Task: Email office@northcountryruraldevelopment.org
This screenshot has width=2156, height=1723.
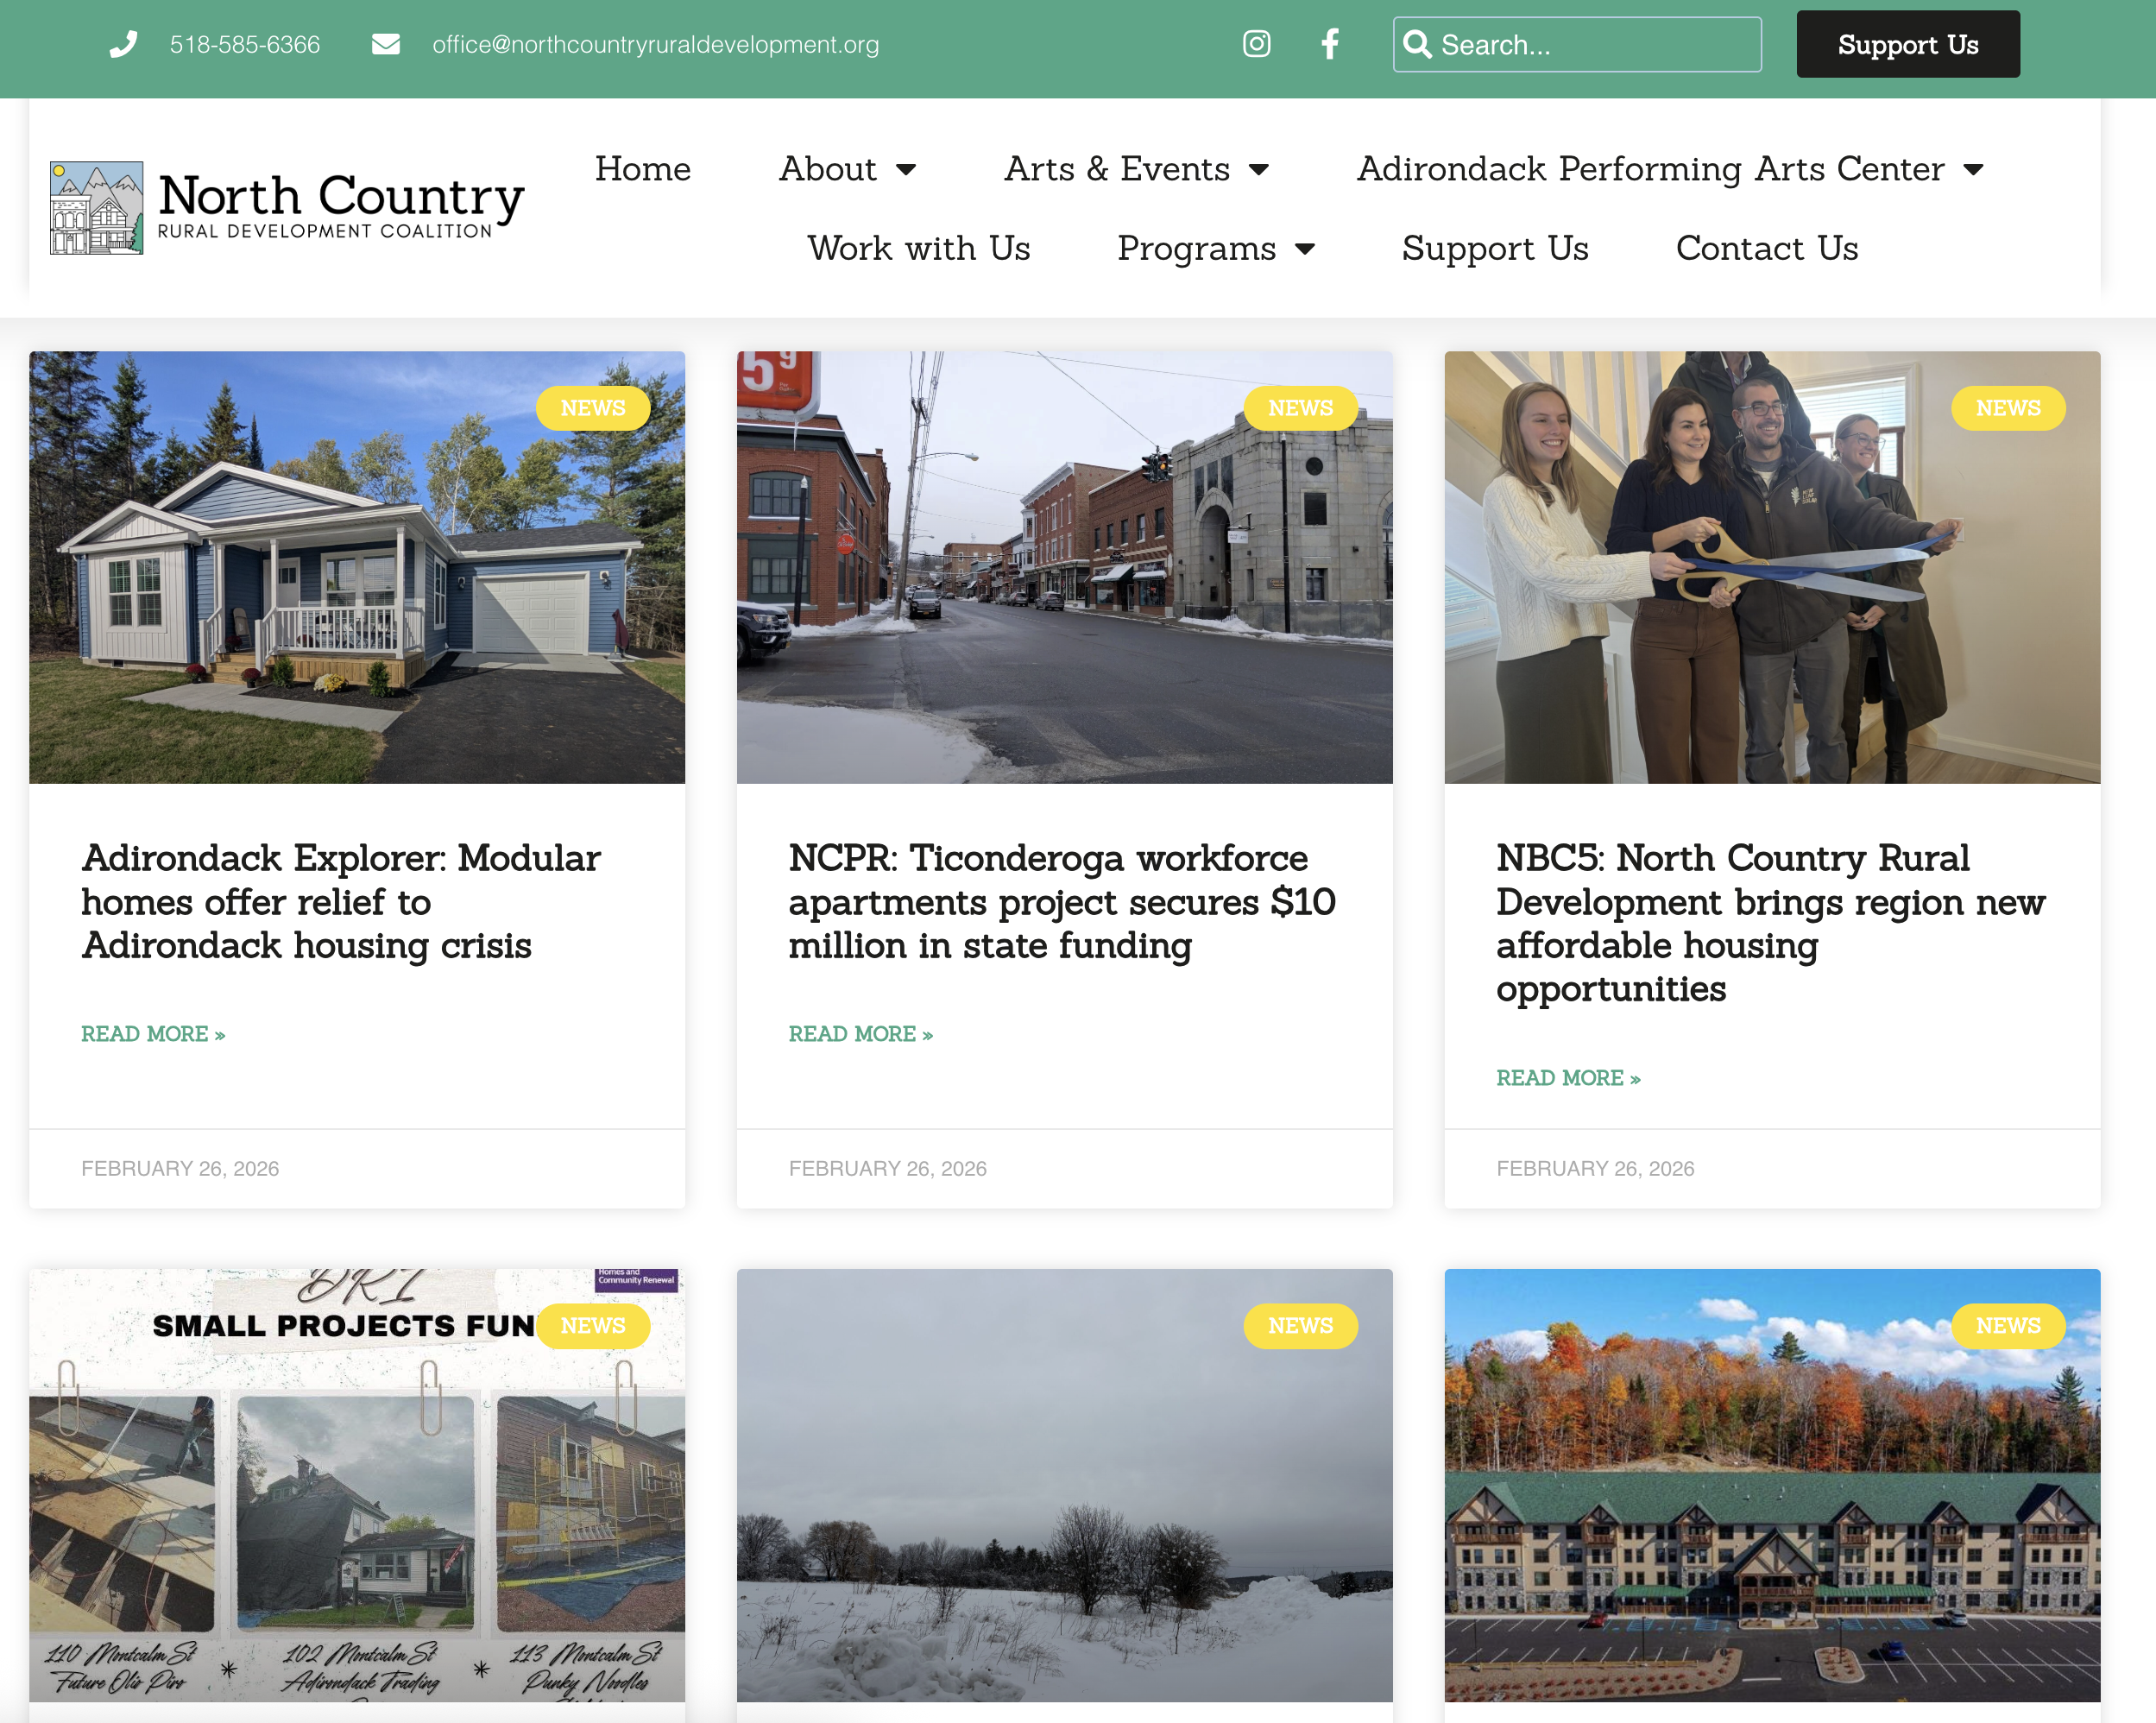Action: pyautogui.click(x=656, y=44)
